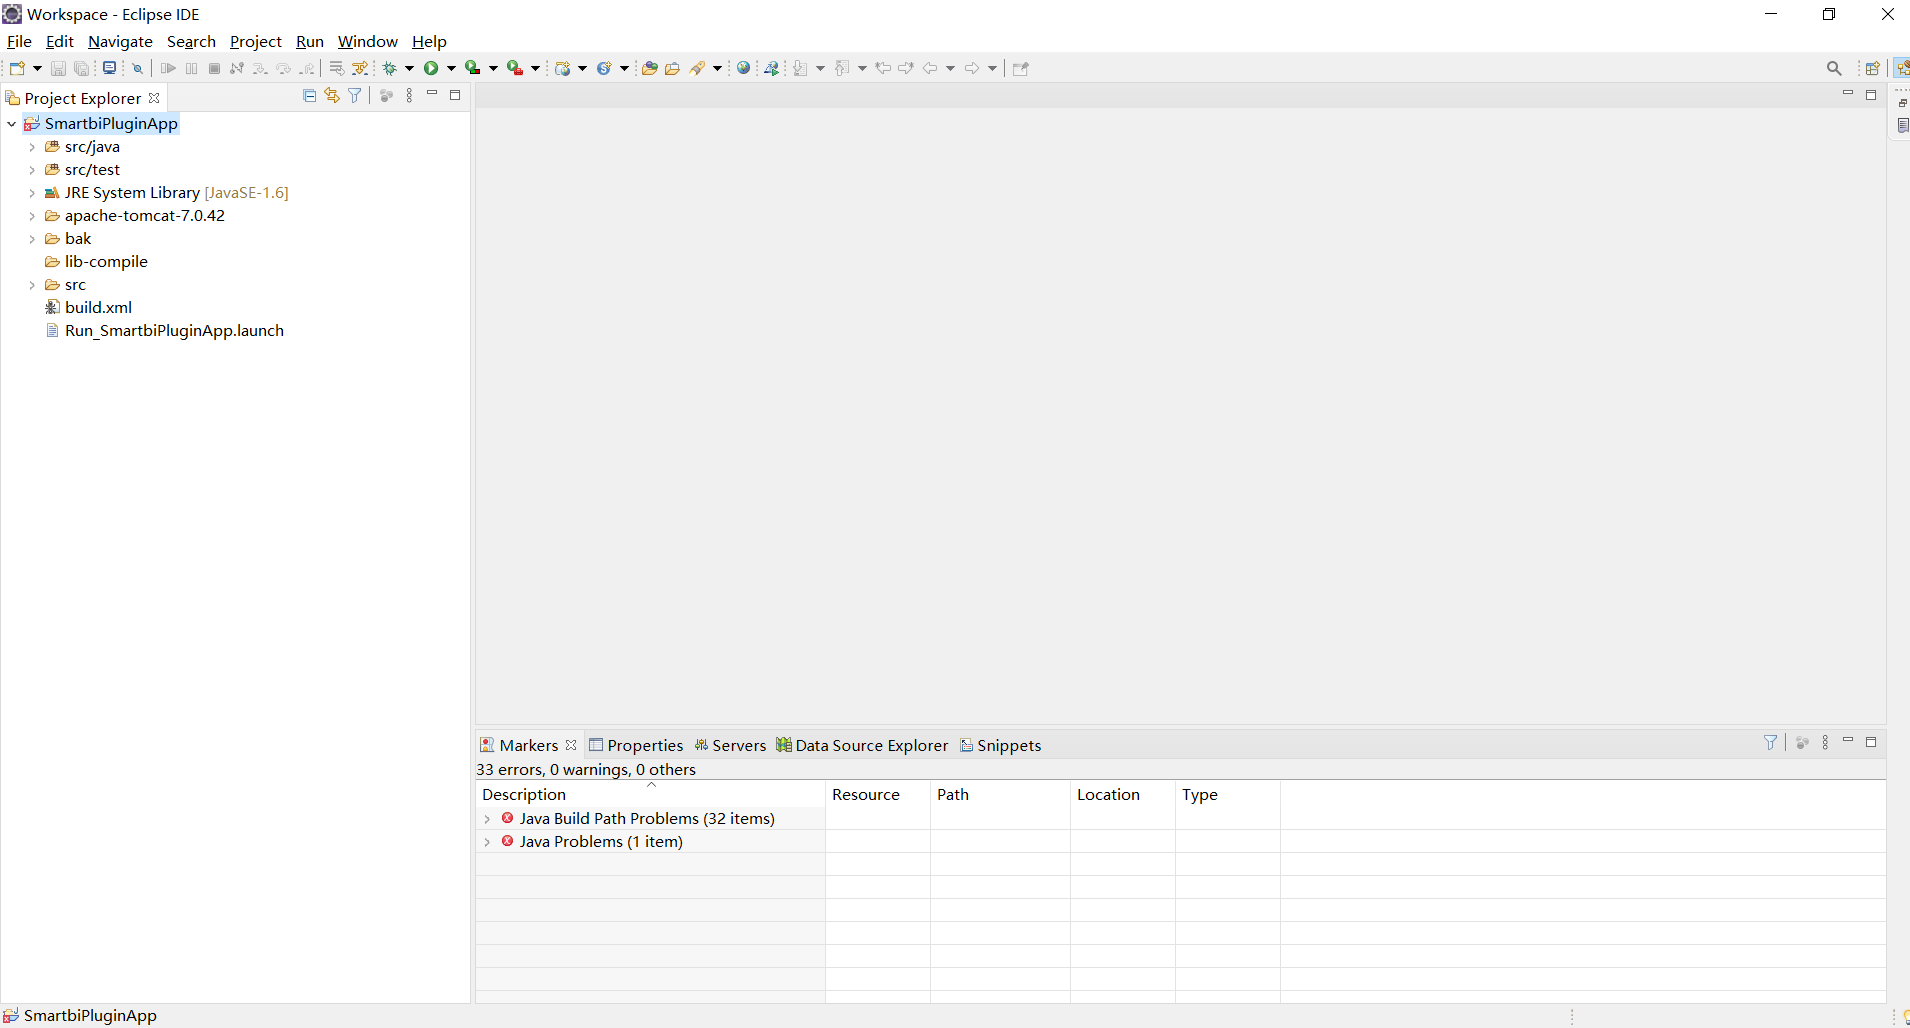Toggle Link with Editor in Project Explorer

332,95
